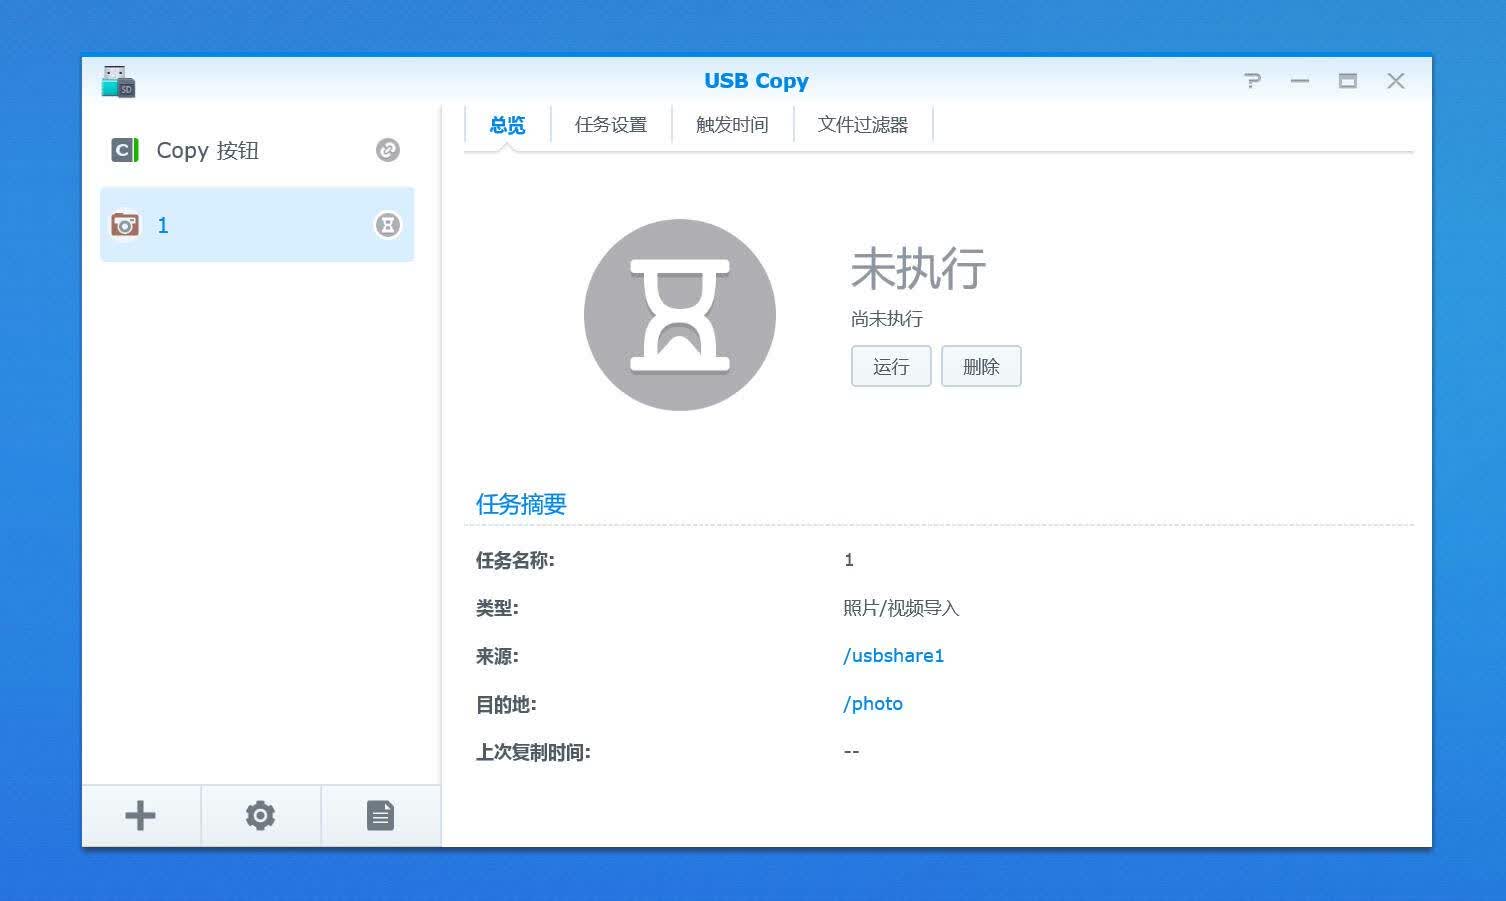Click the 删除 button
Image resolution: width=1506 pixels, height=901 pixels.
coord(981,366)
